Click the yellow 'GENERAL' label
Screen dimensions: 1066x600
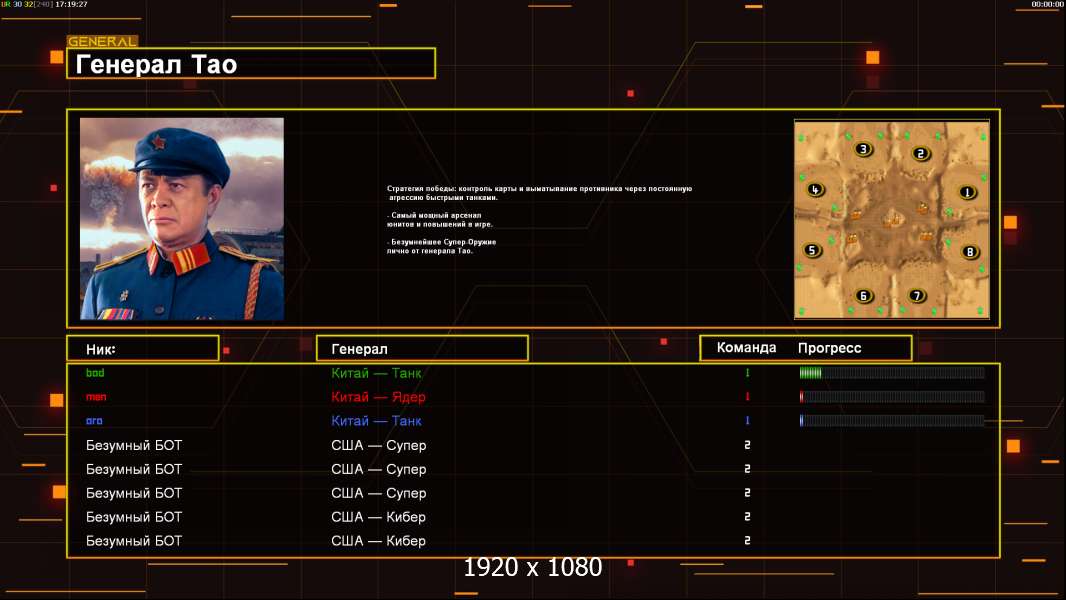click(x=102, y=41)
